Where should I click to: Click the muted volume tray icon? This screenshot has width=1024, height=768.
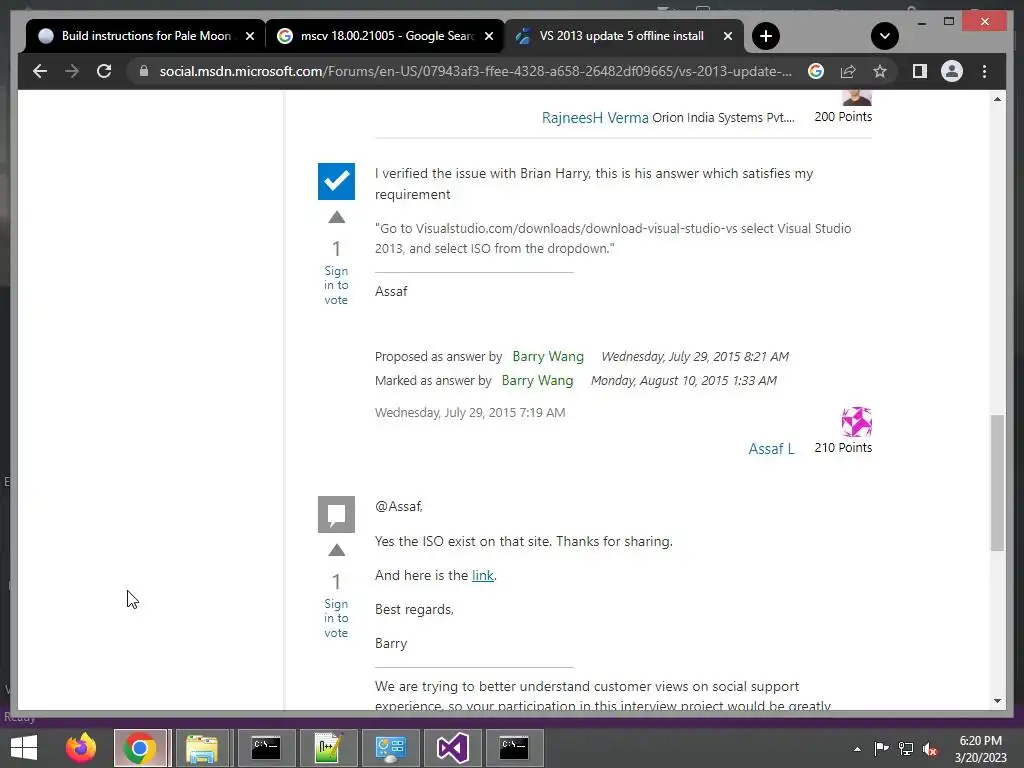[930, 748]
